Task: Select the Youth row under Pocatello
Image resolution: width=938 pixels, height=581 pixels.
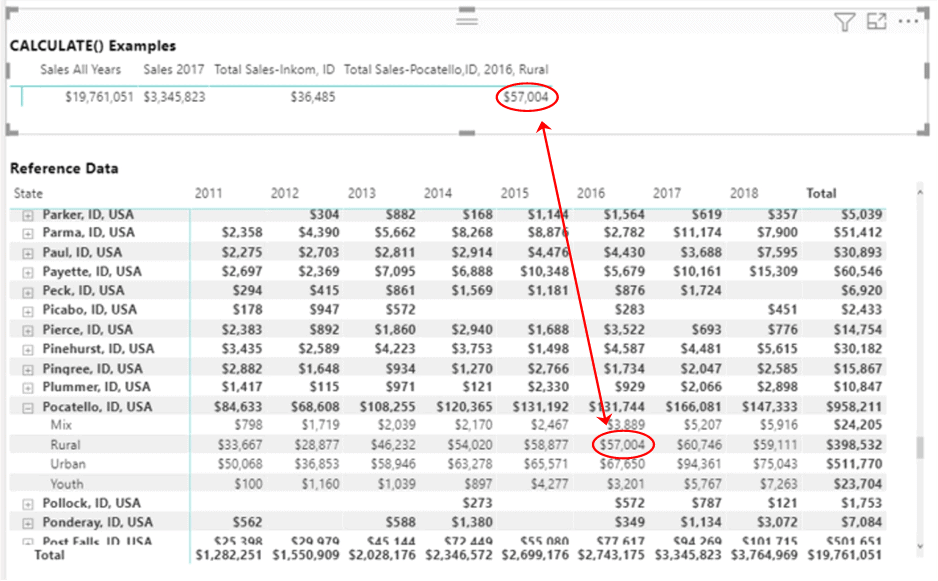Action: coord(66,484)
